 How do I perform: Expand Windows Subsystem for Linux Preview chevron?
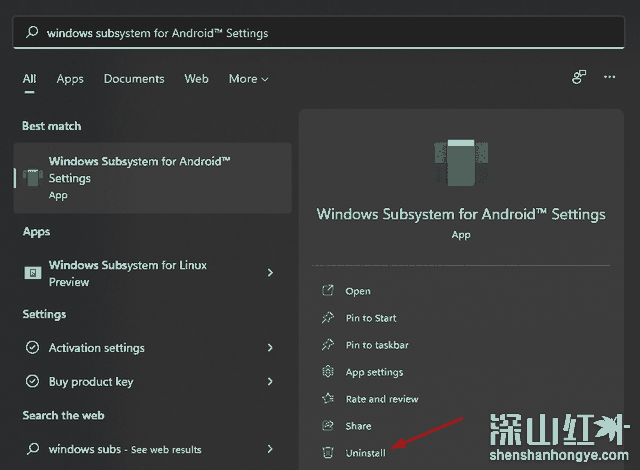(270, 273)
